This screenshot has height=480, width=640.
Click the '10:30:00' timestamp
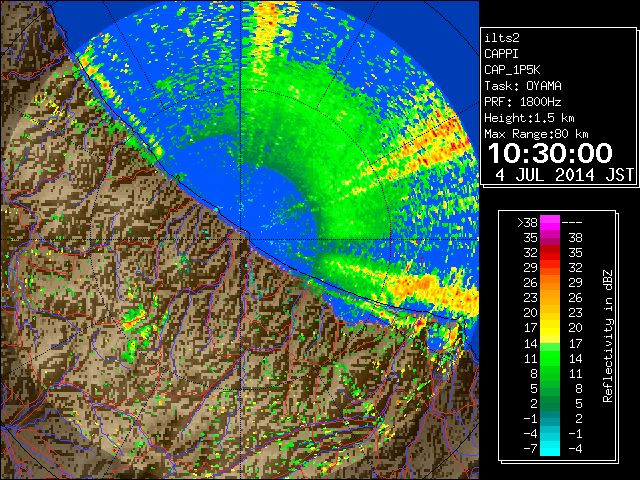(x=550, y=153)
